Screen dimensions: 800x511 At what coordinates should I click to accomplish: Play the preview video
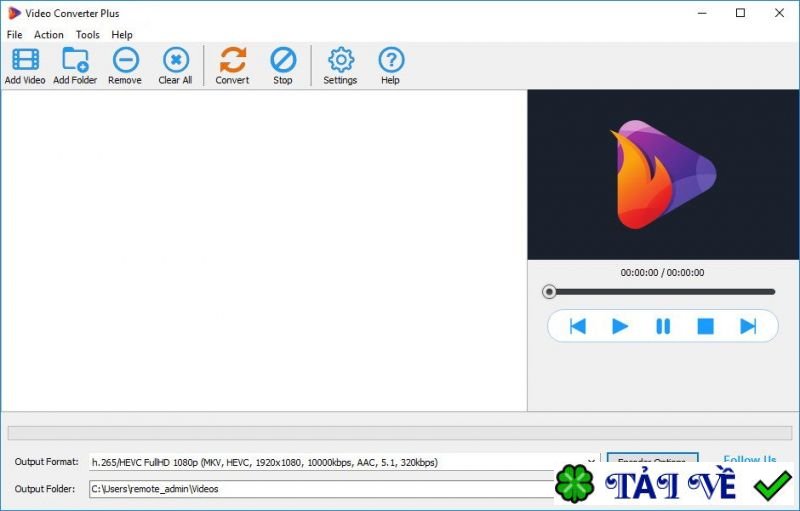pyautogui.click(x=619, y=326)
